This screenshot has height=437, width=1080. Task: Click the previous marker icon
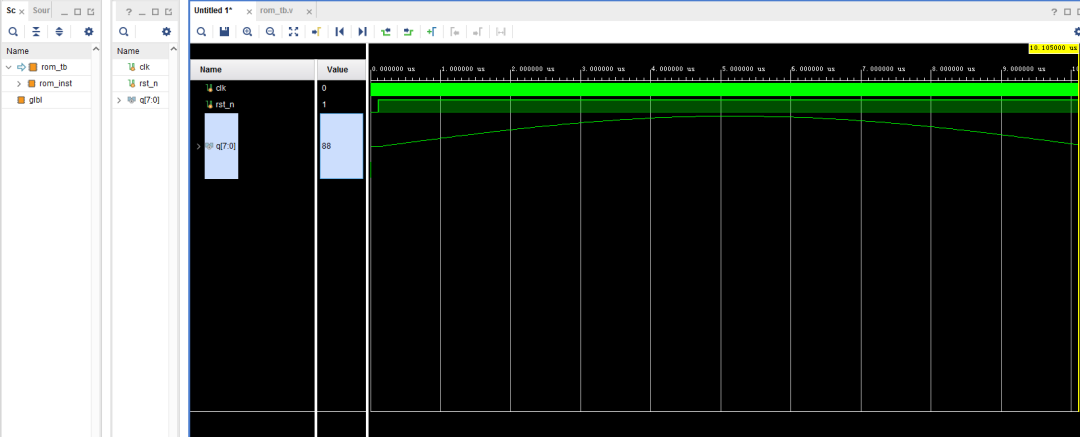455,32
